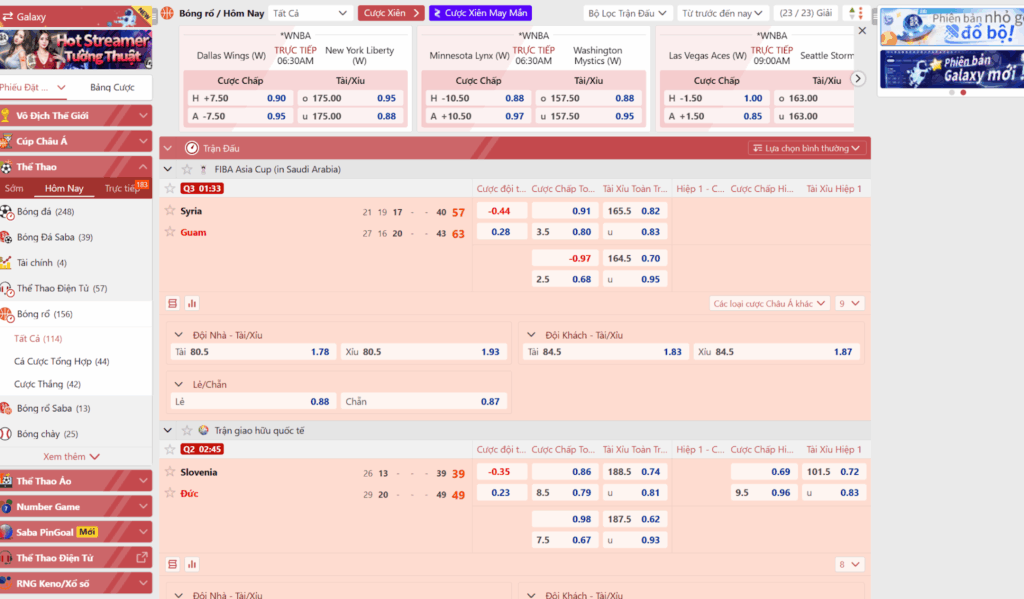Viewport: 1024px width, 599px height.
Task: Favorite the Slovenia team star
Action: click(170, 471)
